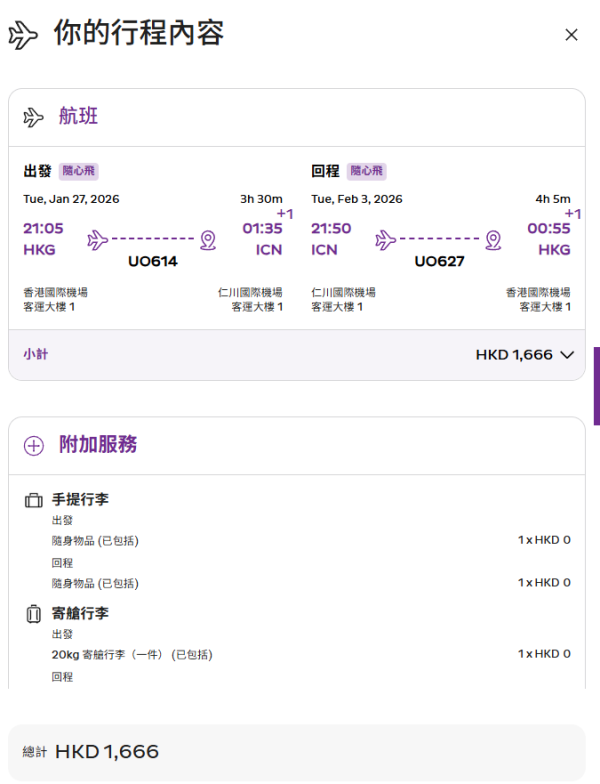
Task: Click location pin icon before 00:55 HKG
Action: point(494,240)
